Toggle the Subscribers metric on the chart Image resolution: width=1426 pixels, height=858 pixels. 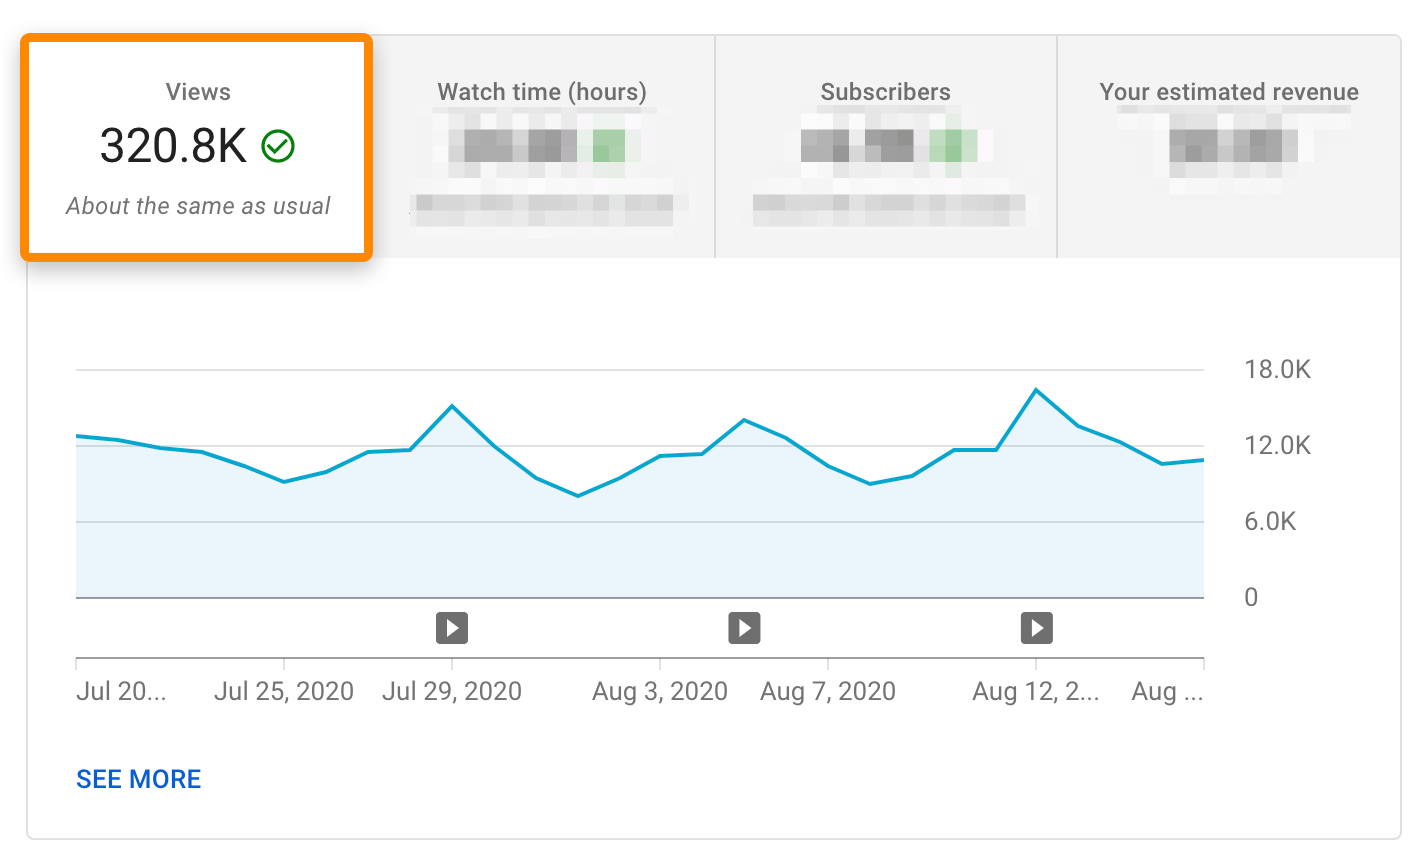point(885,147)
